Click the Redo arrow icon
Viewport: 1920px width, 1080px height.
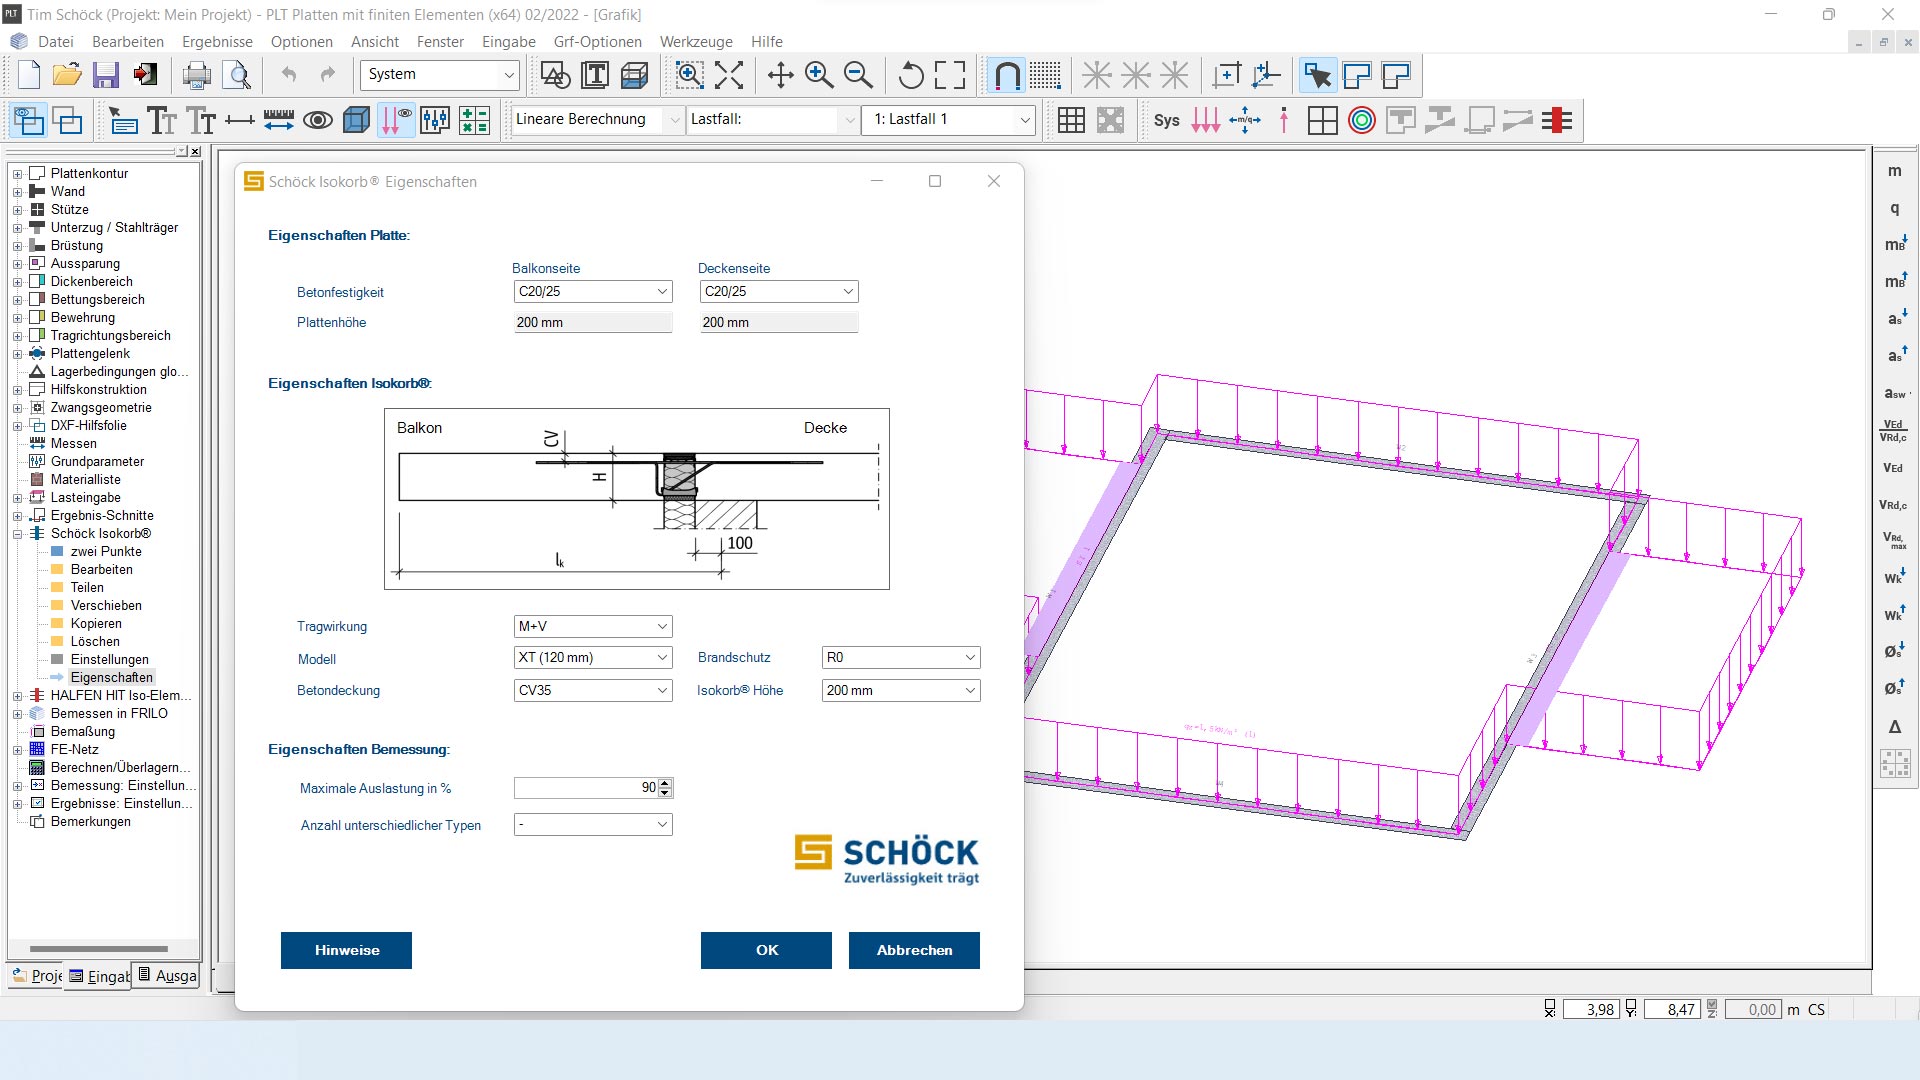[328, 75]
